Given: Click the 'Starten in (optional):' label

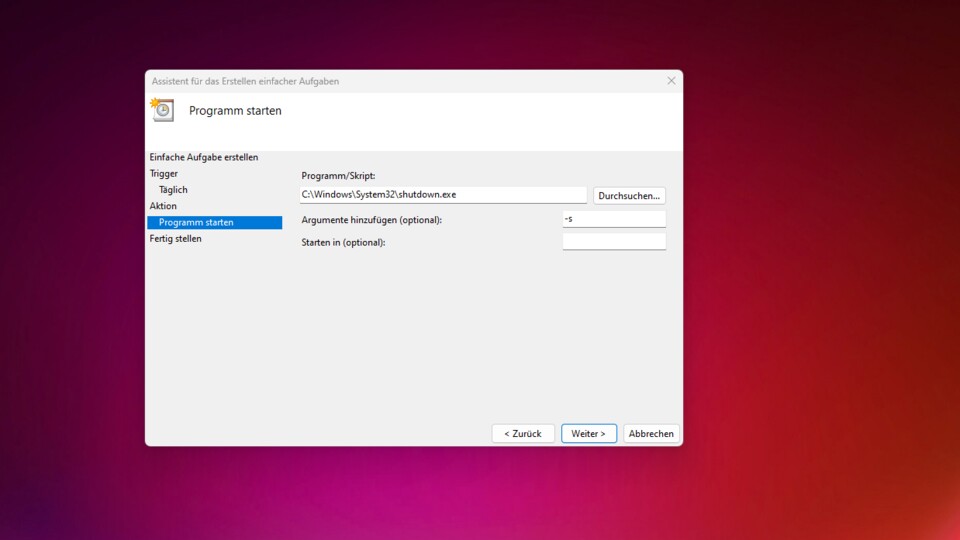Looking at the screenshot, I should pos(343,242).
